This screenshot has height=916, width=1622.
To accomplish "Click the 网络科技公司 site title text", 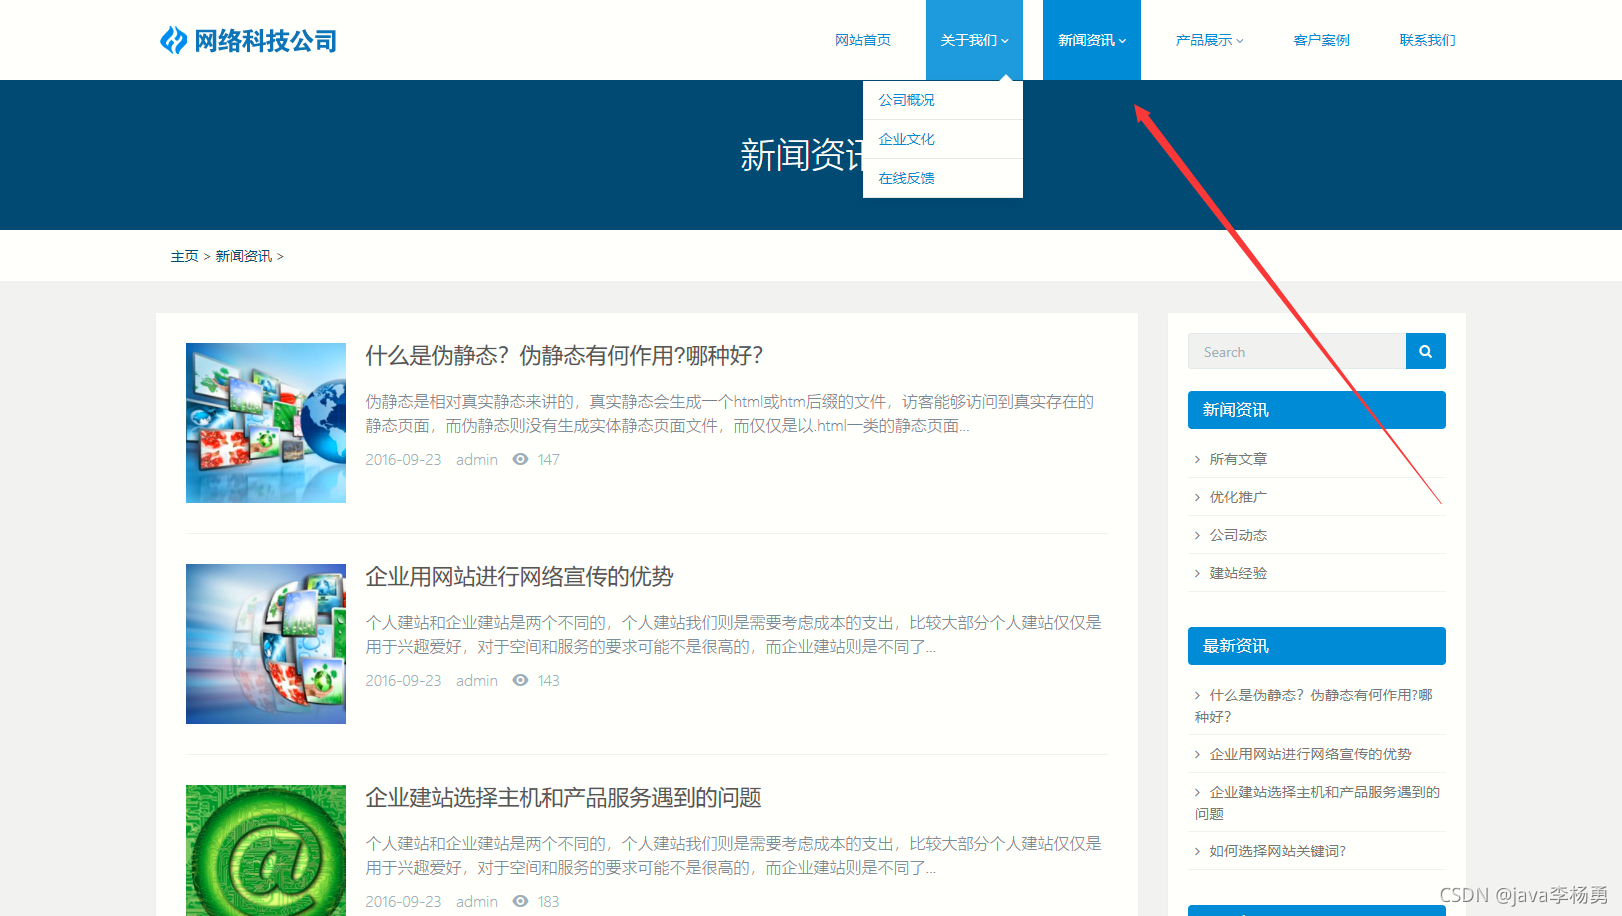I will coord(265,41).
